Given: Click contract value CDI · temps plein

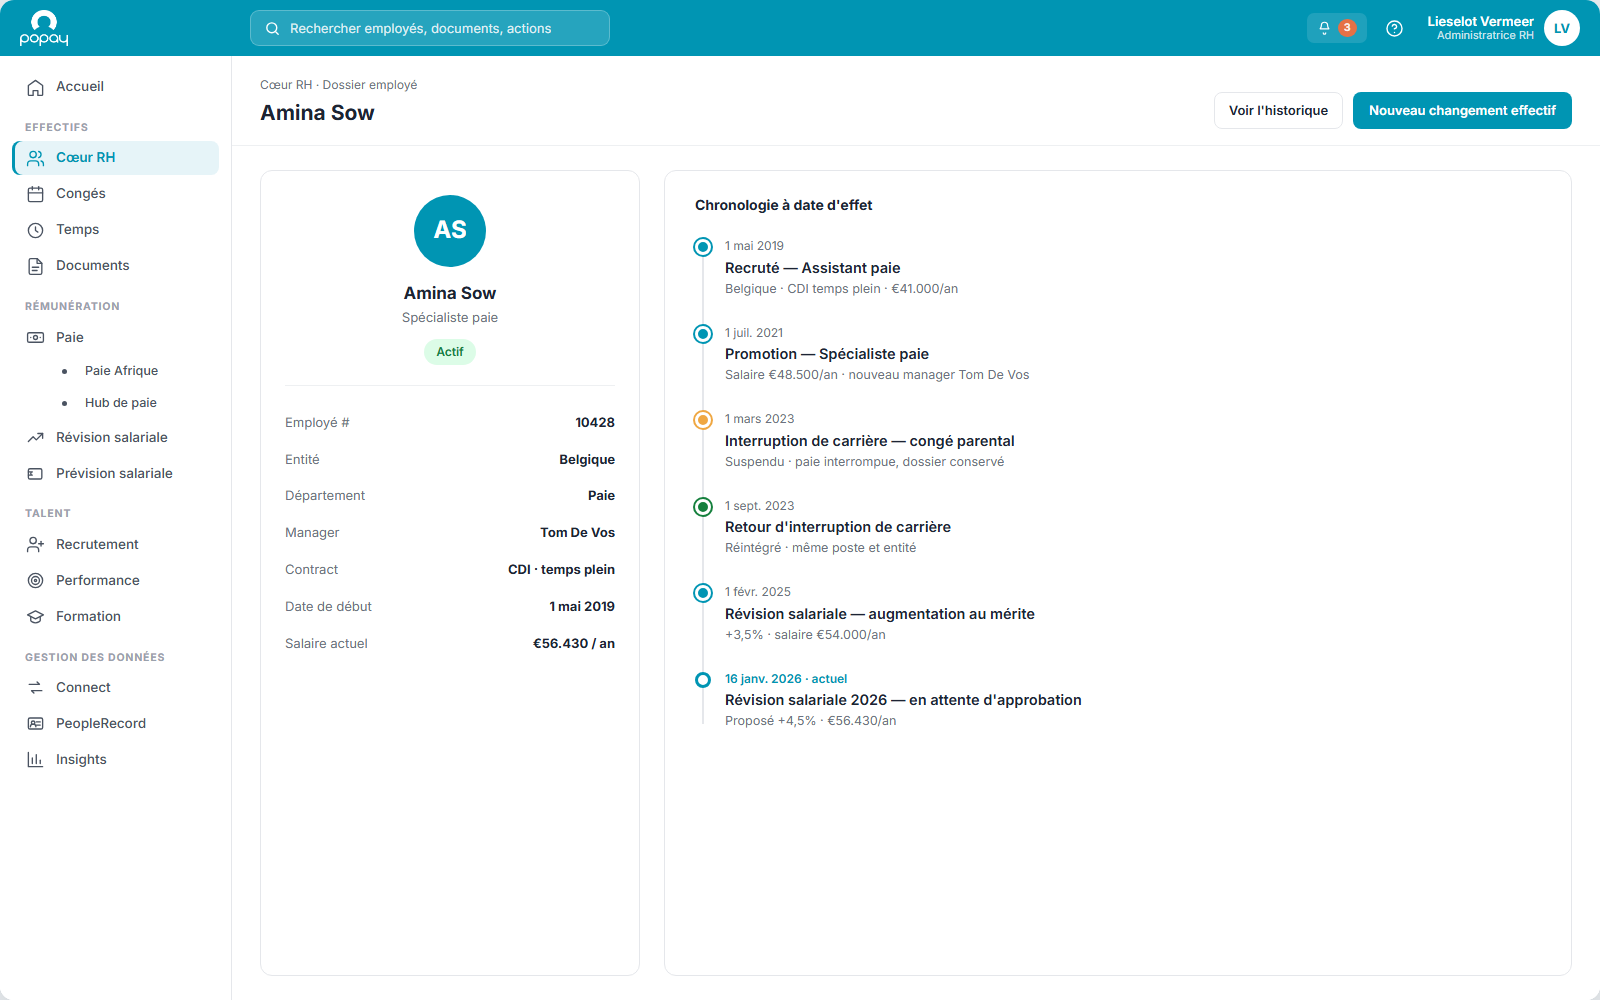Looking at the screenshot, I should pos(561,570).
